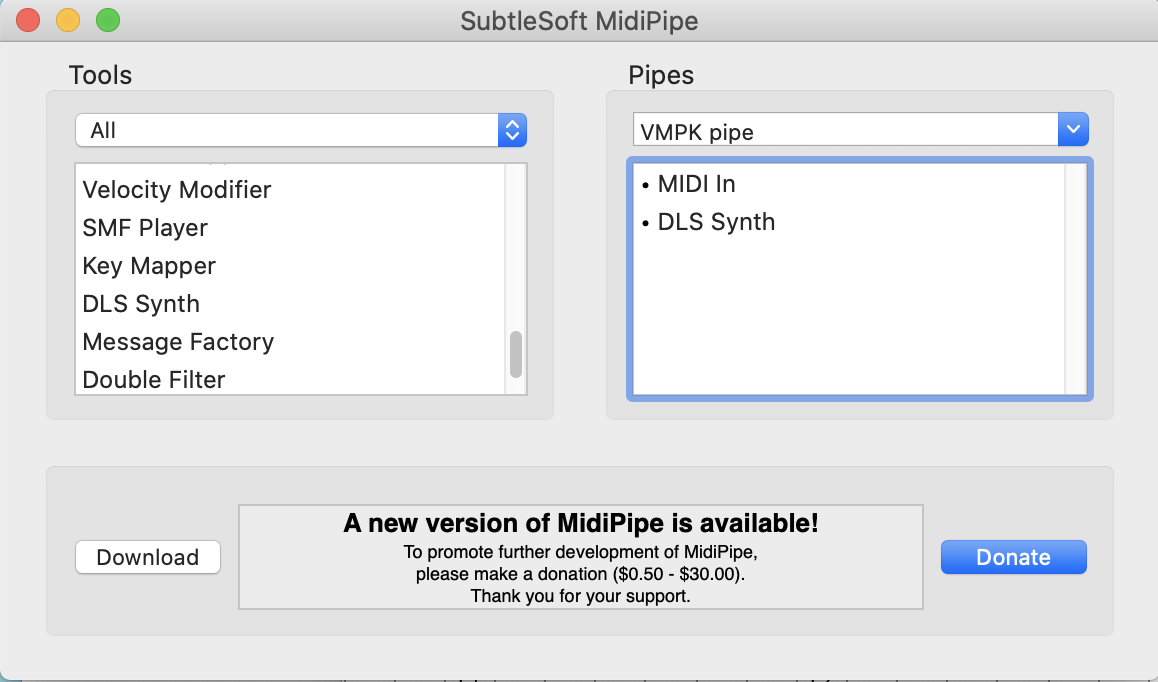Click the blue Donate button
The width and height of the screenshot is (1158, 682).
1013,557
